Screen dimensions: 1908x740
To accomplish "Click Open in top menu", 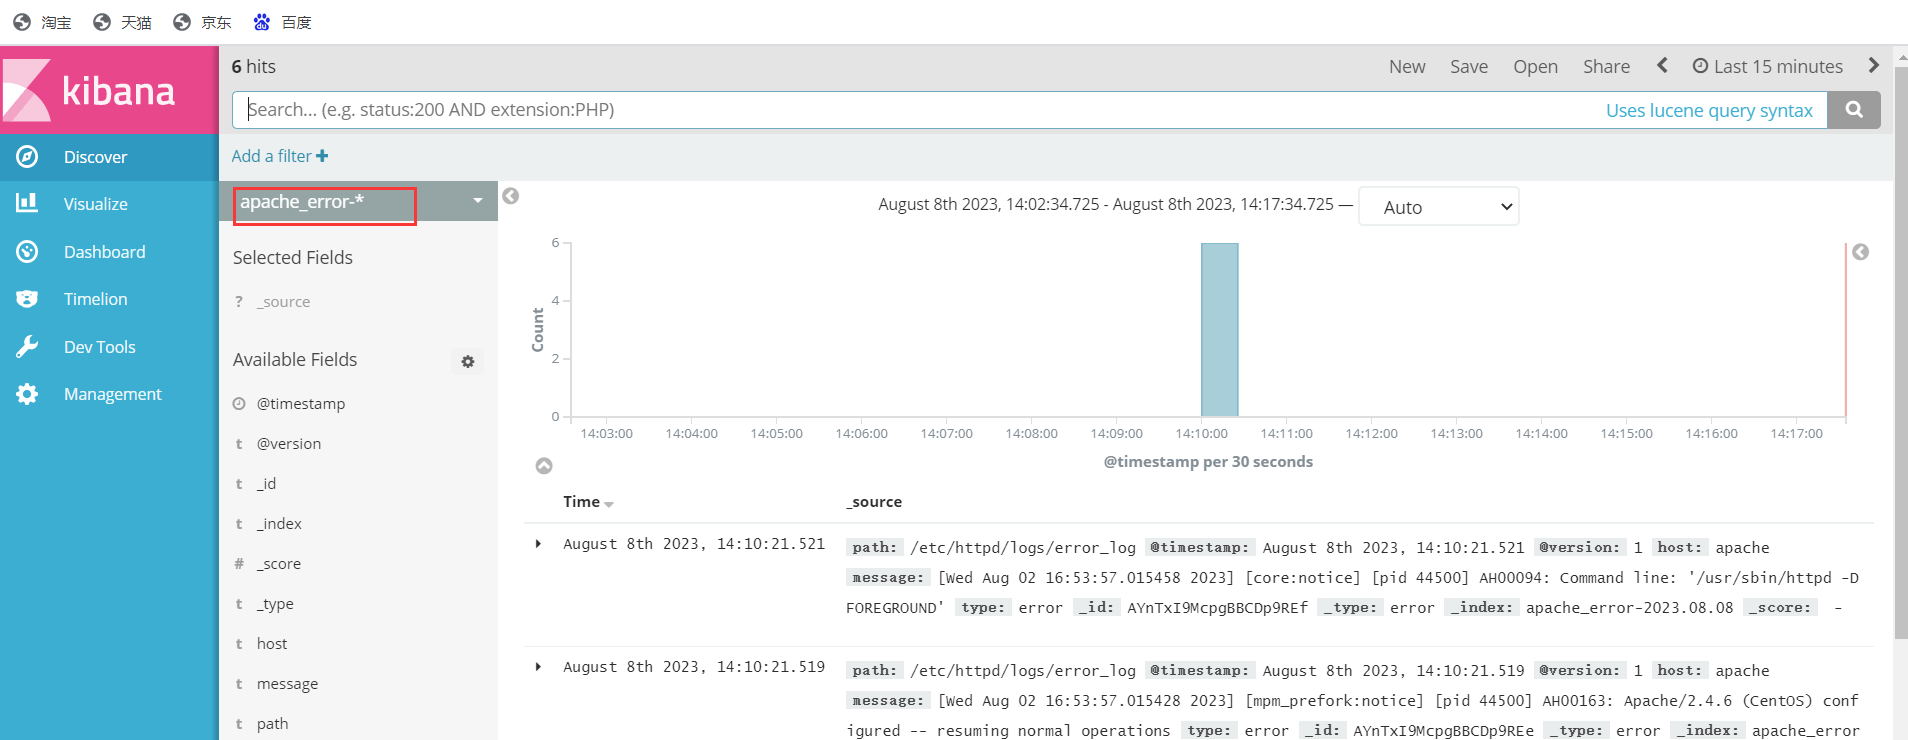I will 1535,66.
